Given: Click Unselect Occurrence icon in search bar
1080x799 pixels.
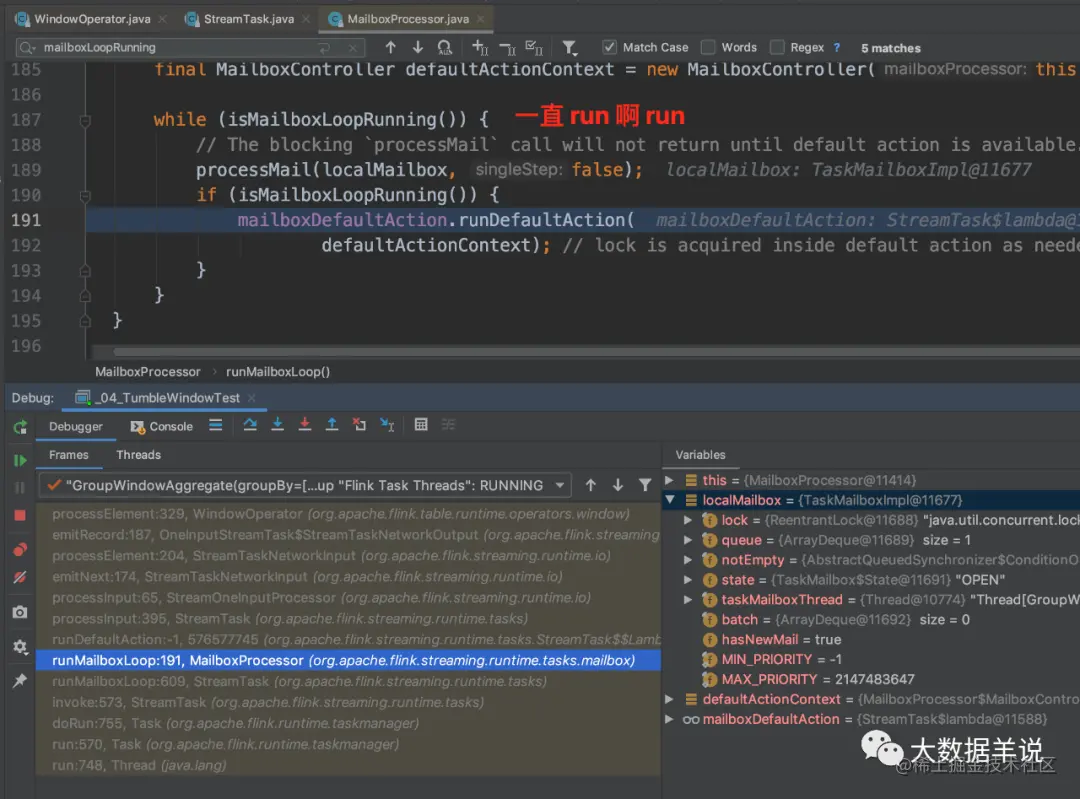Looking at the screenshot, I should pos(507,48).
